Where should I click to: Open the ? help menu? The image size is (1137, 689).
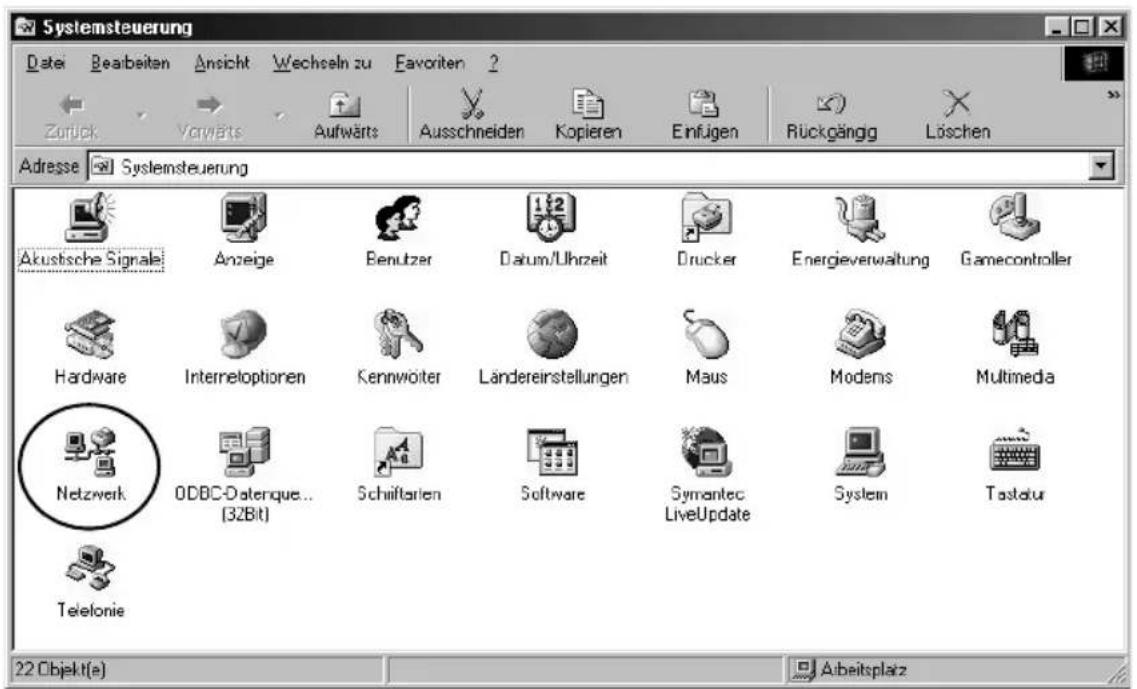[x=493, y=63]
